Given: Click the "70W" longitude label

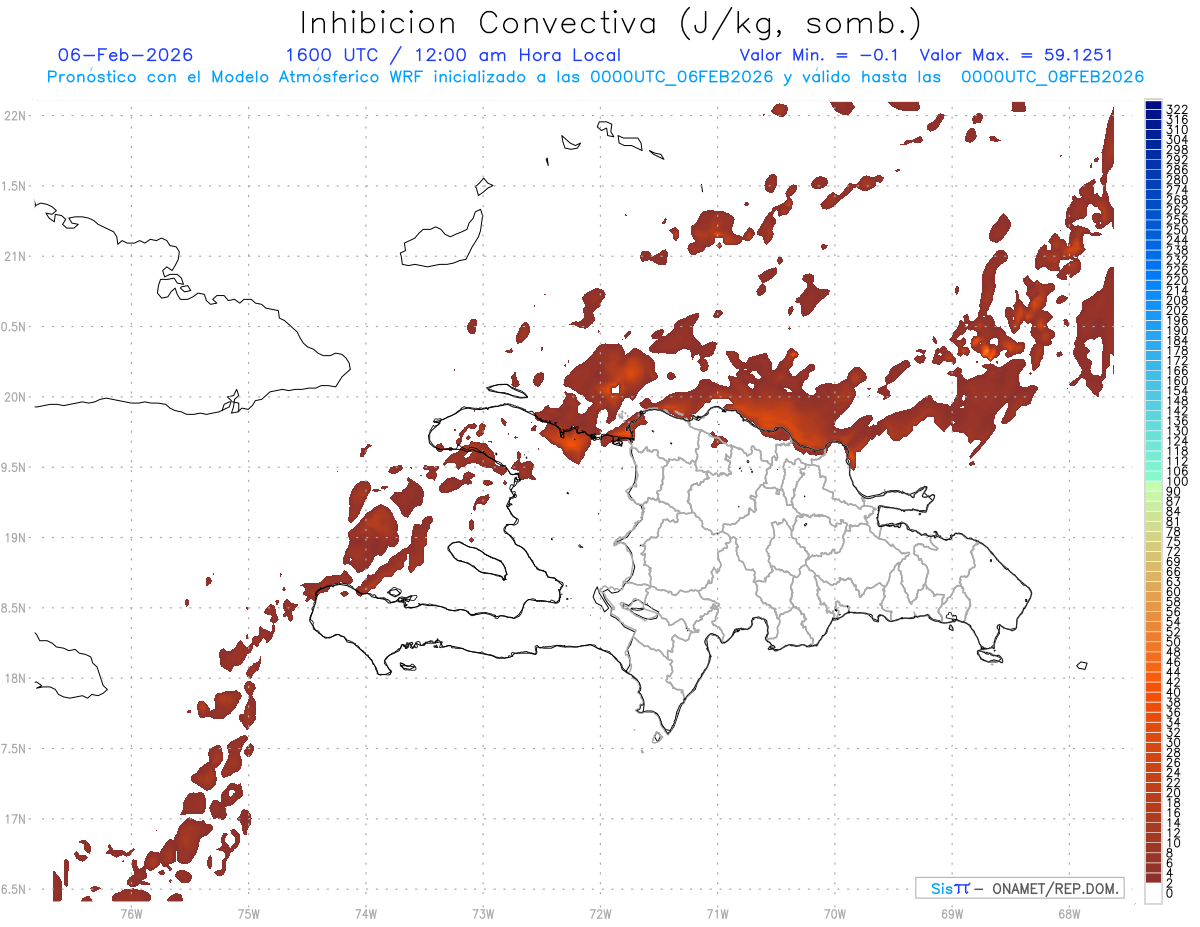Looking at the screenshot, I should (835, 913).
